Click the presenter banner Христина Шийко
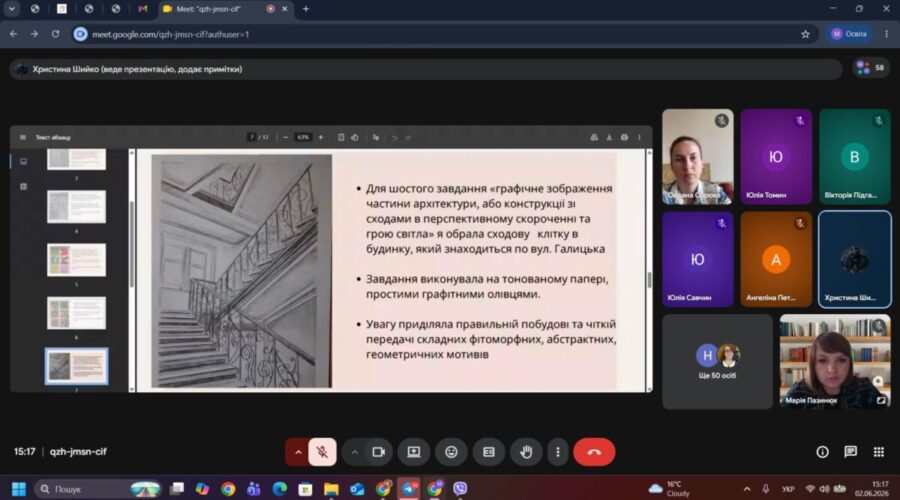Screen dimensions: 900x500 pos(425,69)
